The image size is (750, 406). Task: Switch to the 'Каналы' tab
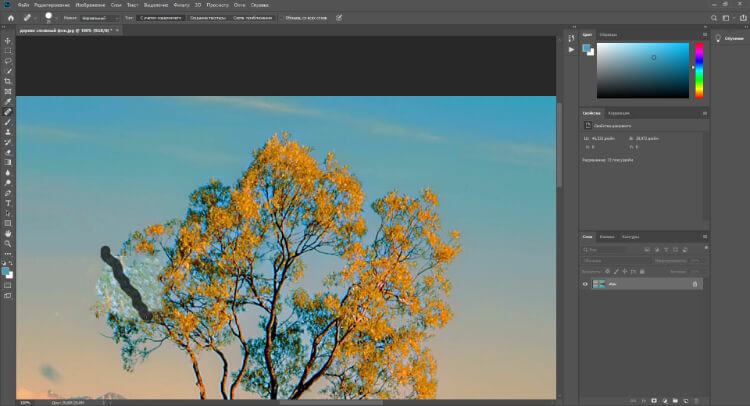[608, 237]
